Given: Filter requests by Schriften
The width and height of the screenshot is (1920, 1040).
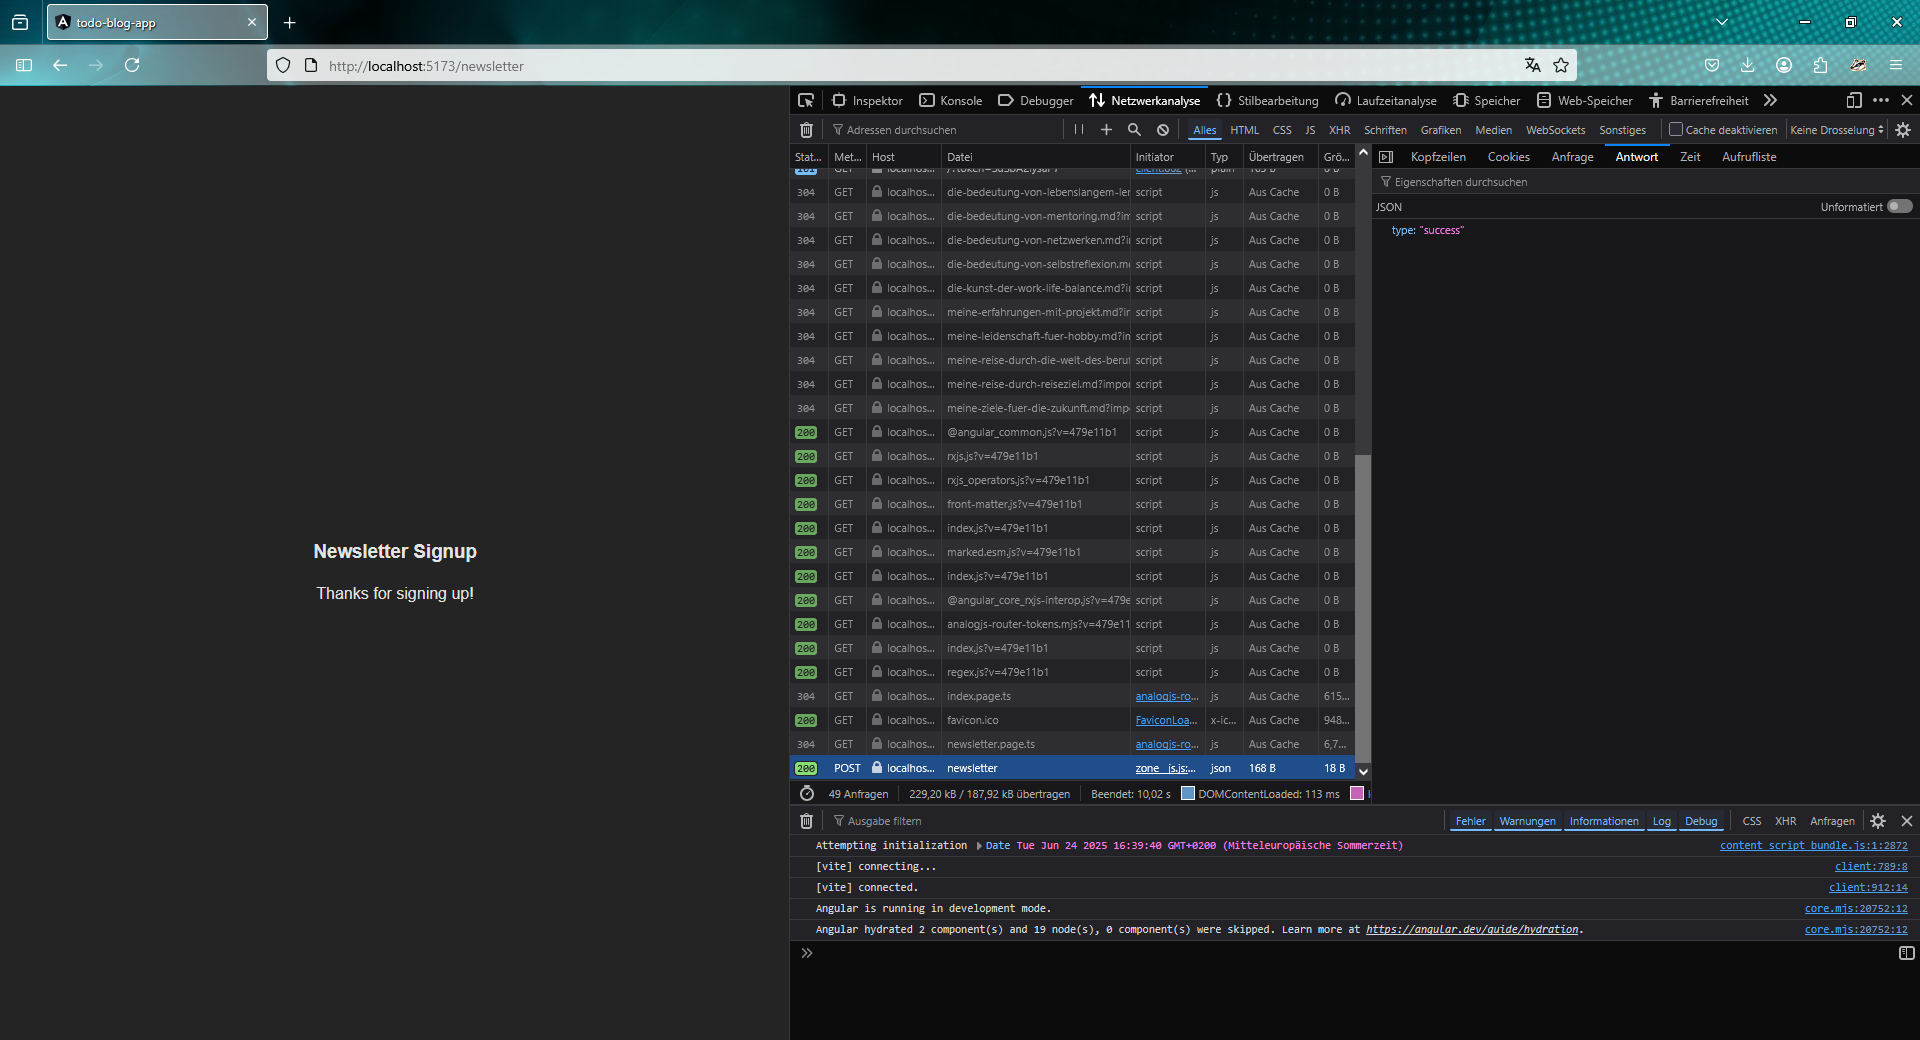Looking at the screenshot, I should click(x=1385, y=130).
